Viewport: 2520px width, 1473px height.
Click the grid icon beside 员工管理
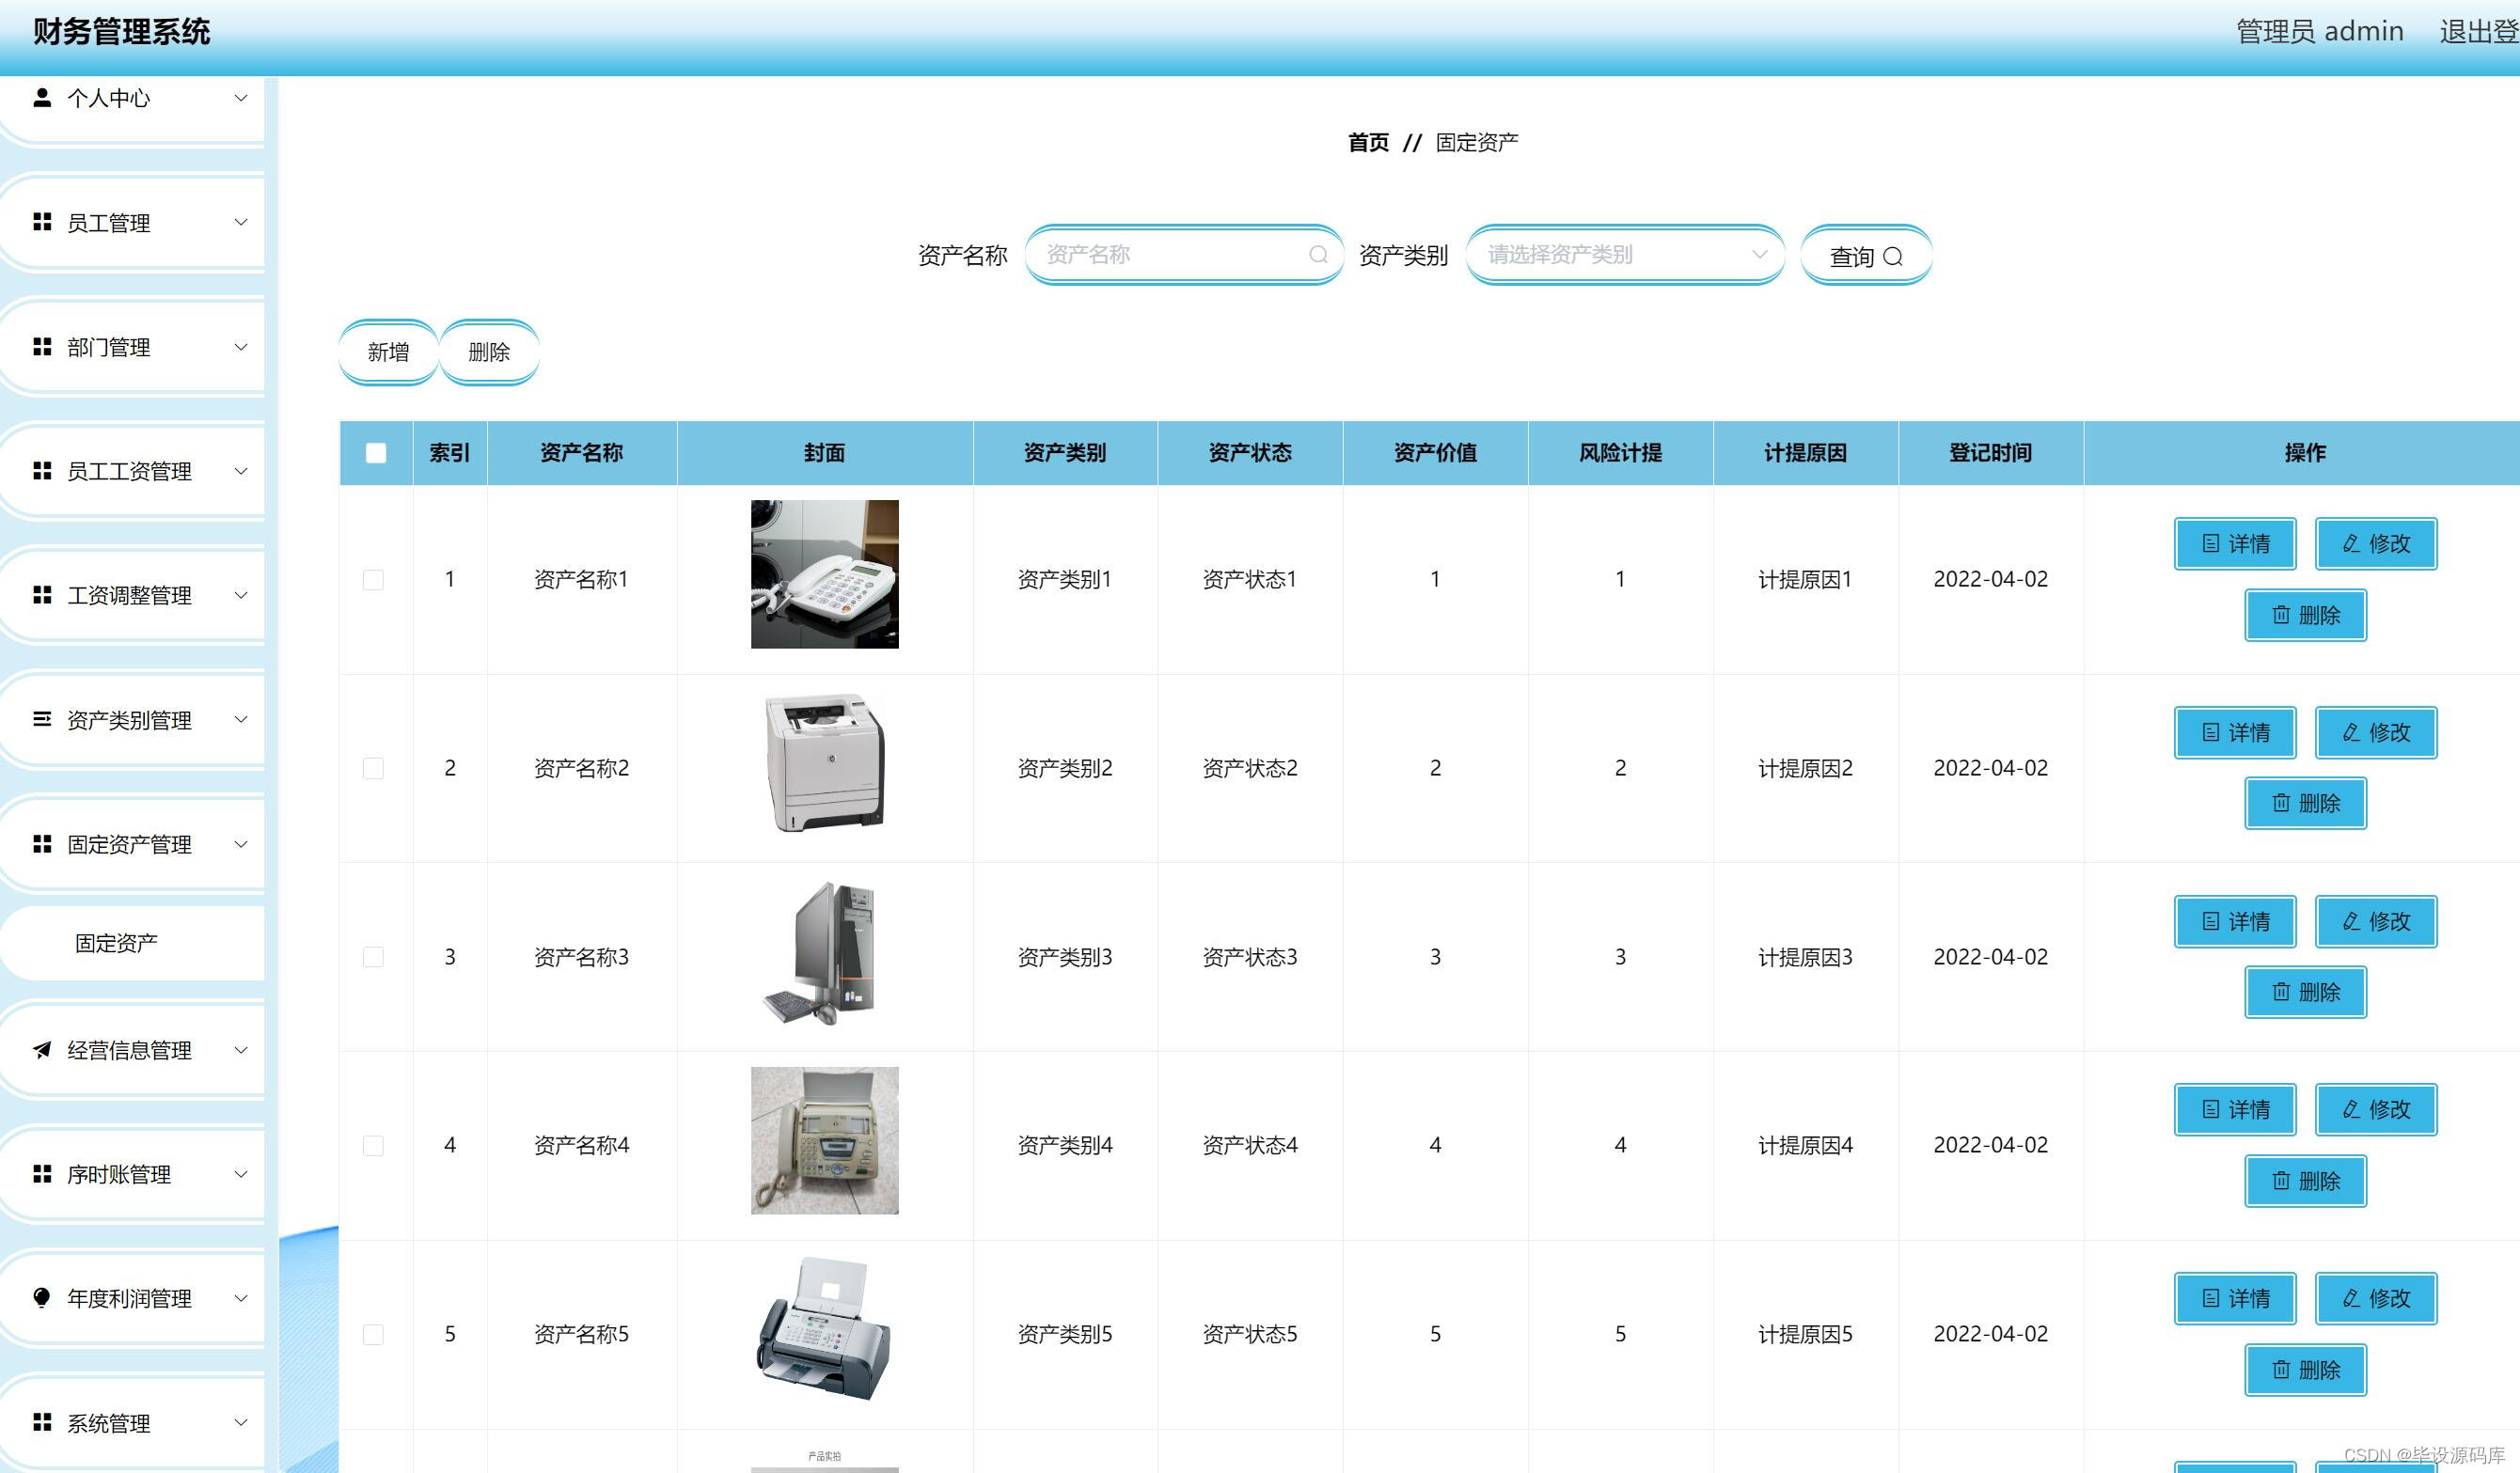(x=42, y=222)
